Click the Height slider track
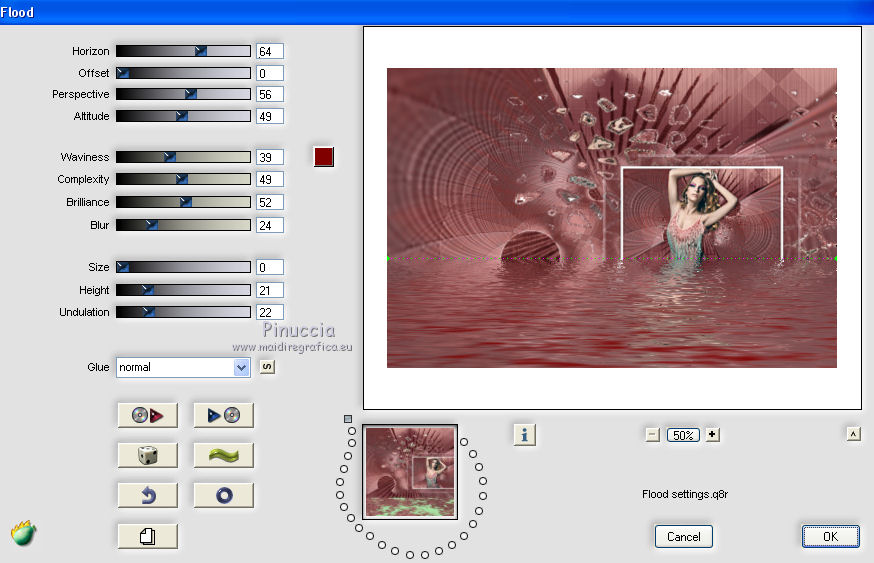Viewport: 874px width, 563px height. pyautogui.click(x=183, y=290)
